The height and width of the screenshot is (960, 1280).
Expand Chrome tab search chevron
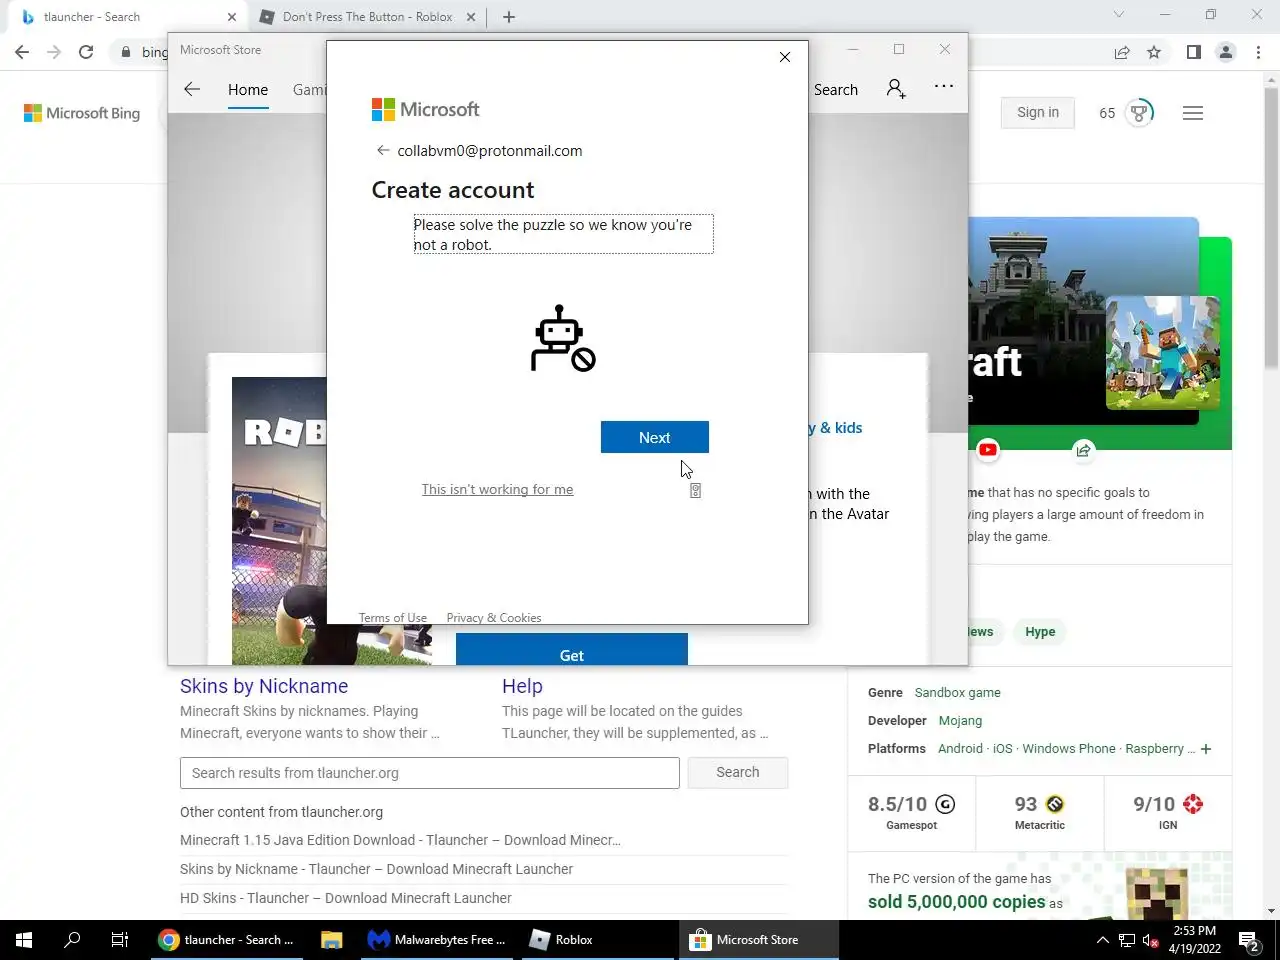coord(1119,15)
